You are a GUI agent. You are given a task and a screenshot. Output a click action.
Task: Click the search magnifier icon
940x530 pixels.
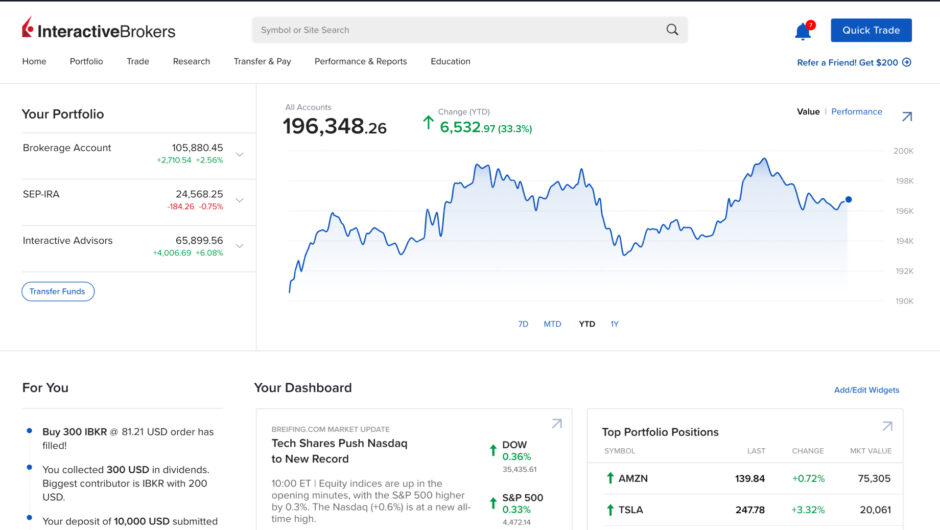(672, 29)
